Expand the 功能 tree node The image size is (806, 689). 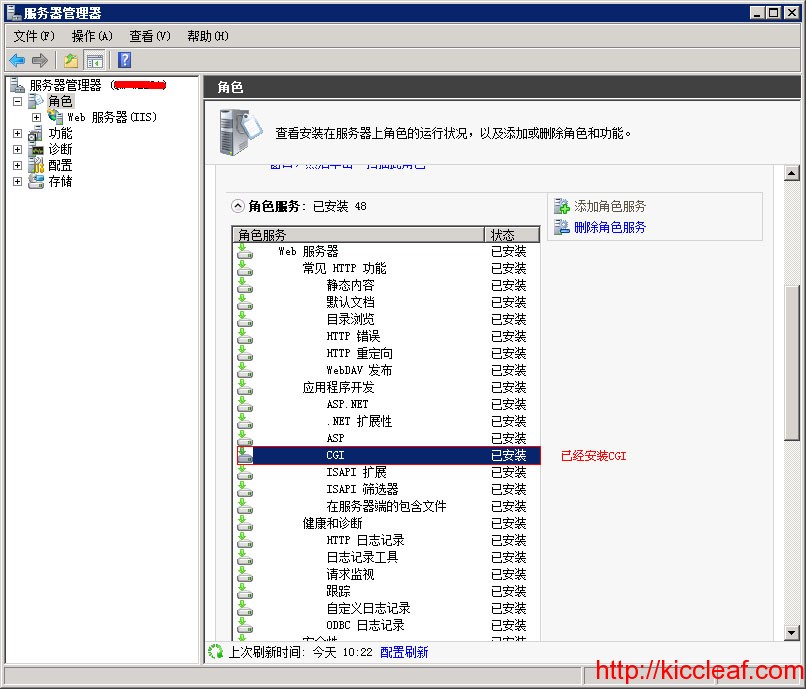coord(17,134)
